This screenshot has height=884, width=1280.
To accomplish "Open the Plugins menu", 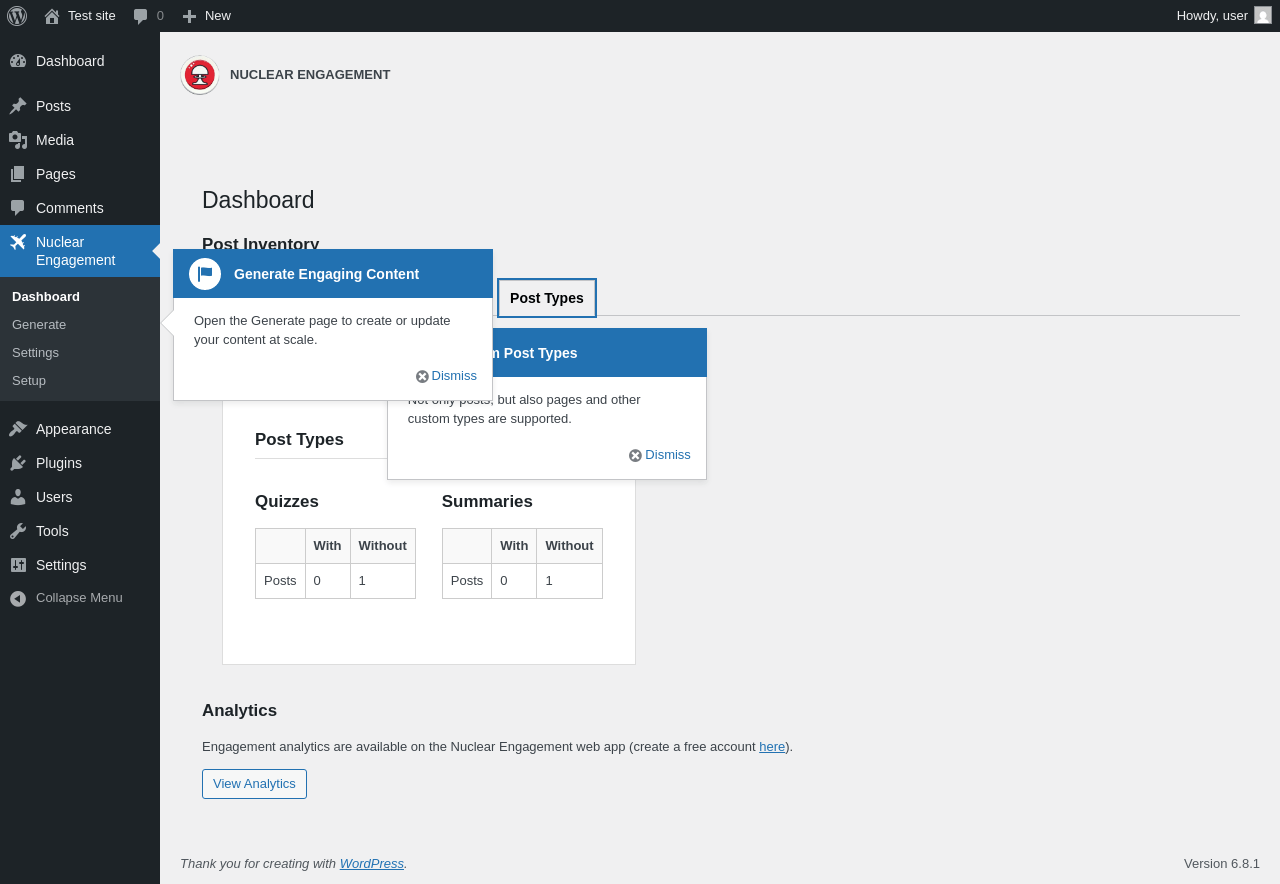I will pyautogui.click(x=80, y=463).
